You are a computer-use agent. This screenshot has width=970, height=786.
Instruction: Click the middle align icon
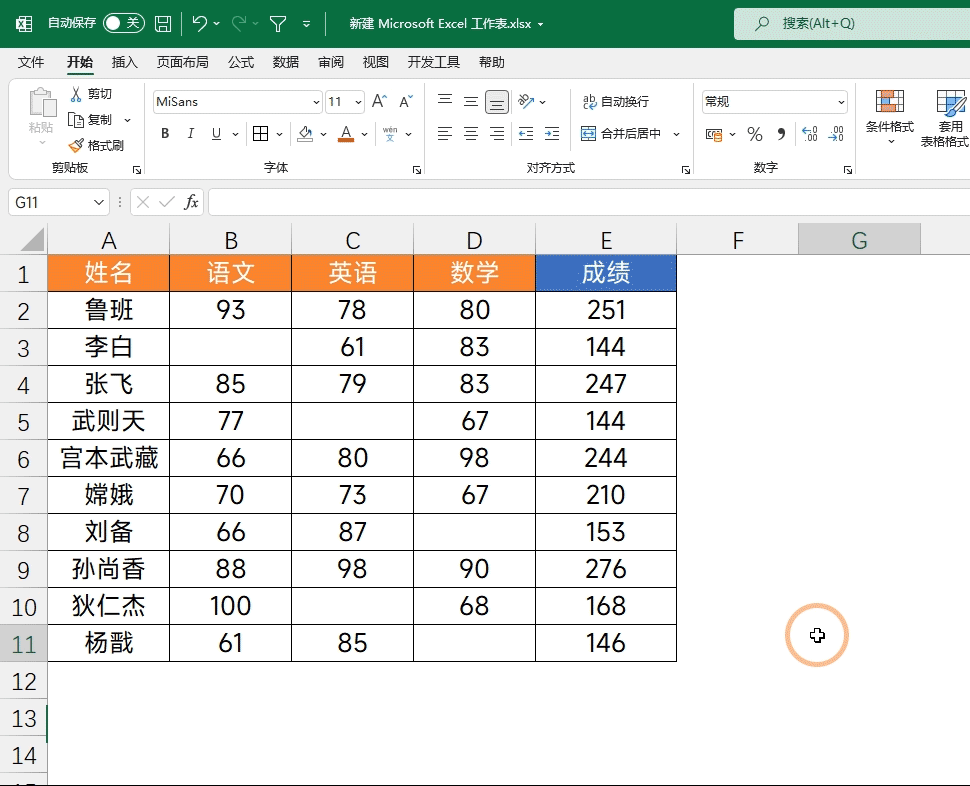tap(471, 101)
